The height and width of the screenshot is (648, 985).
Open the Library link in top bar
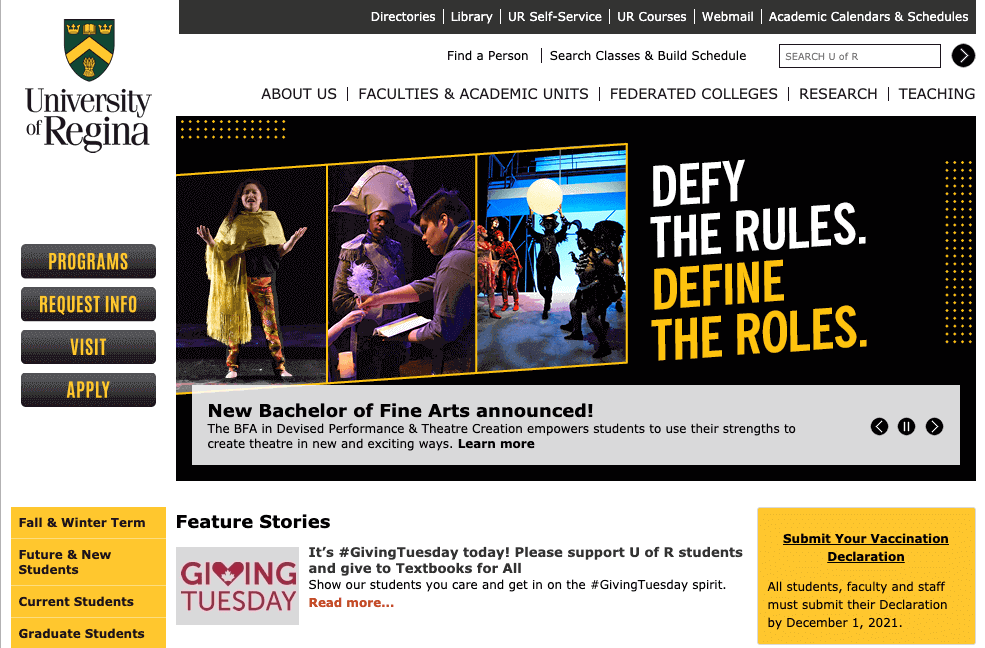click(471, 17)
